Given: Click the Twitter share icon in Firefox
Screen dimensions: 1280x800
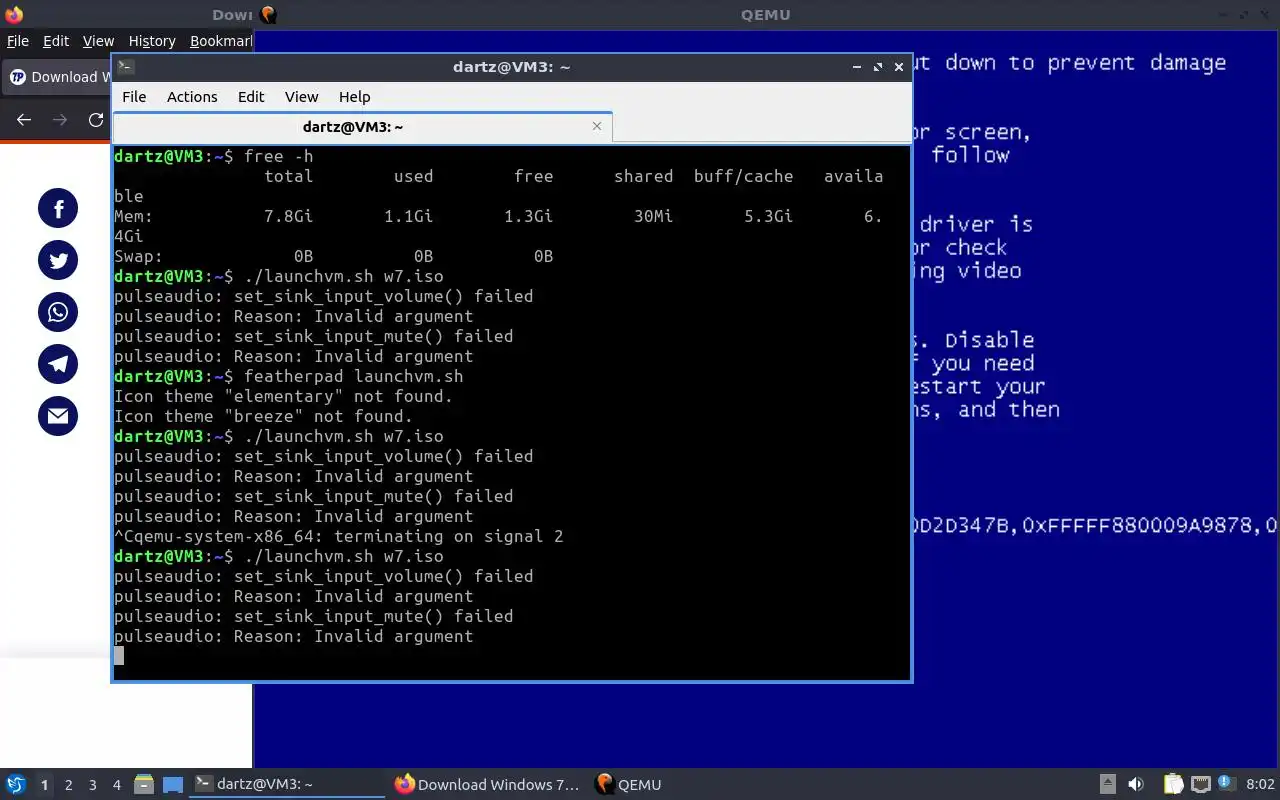Looking at the screenshot, I should coord(58,260).
